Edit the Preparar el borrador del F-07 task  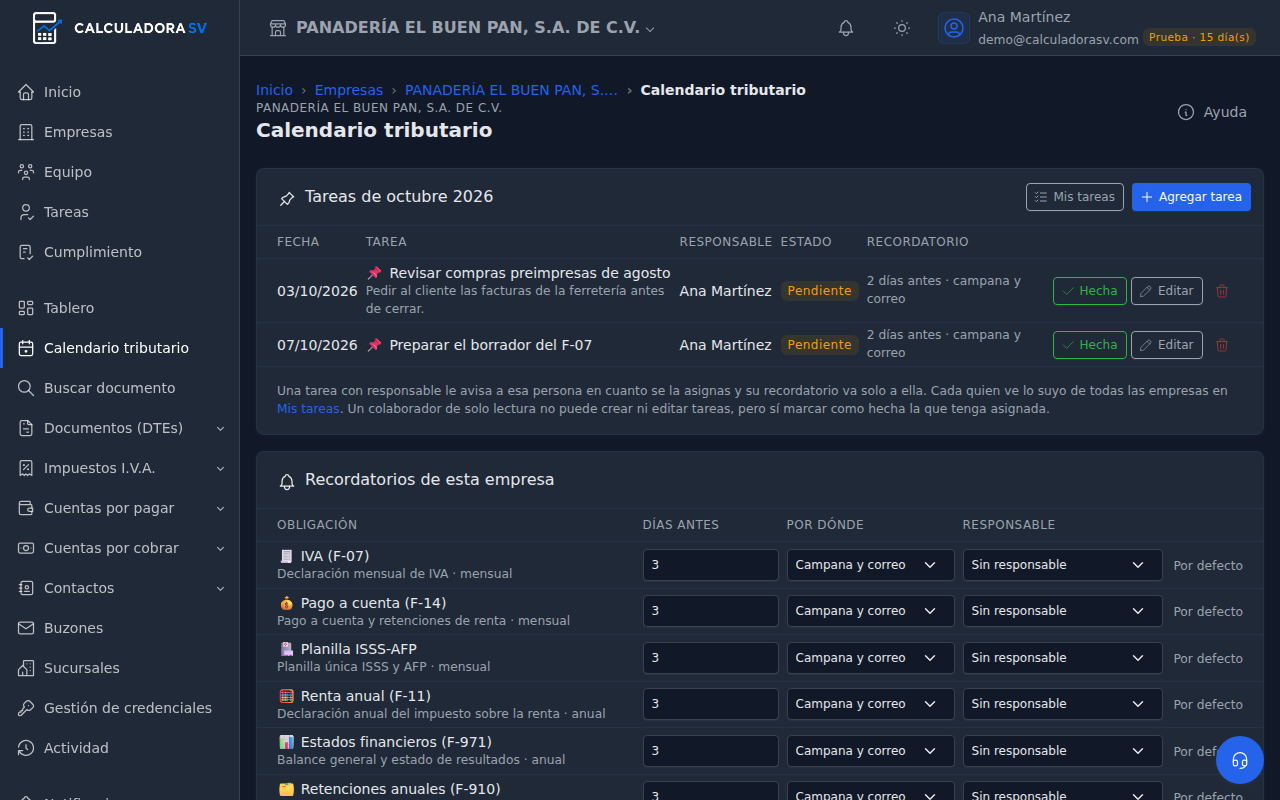[1167, 345]
